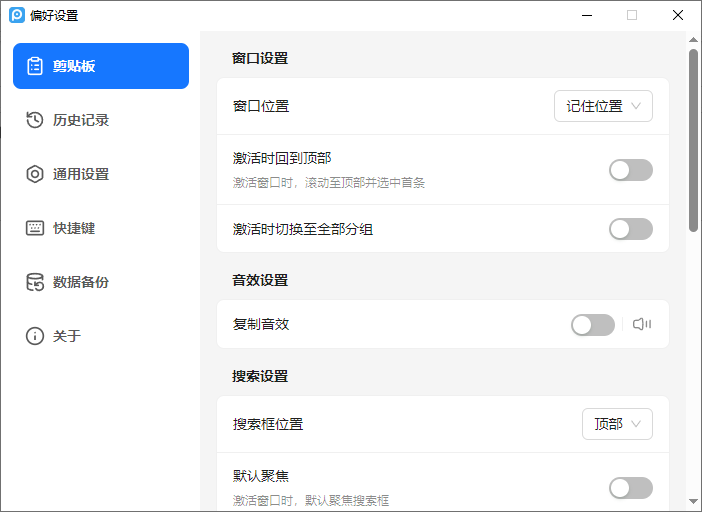Switch to the 通用设置 tab

81,174
